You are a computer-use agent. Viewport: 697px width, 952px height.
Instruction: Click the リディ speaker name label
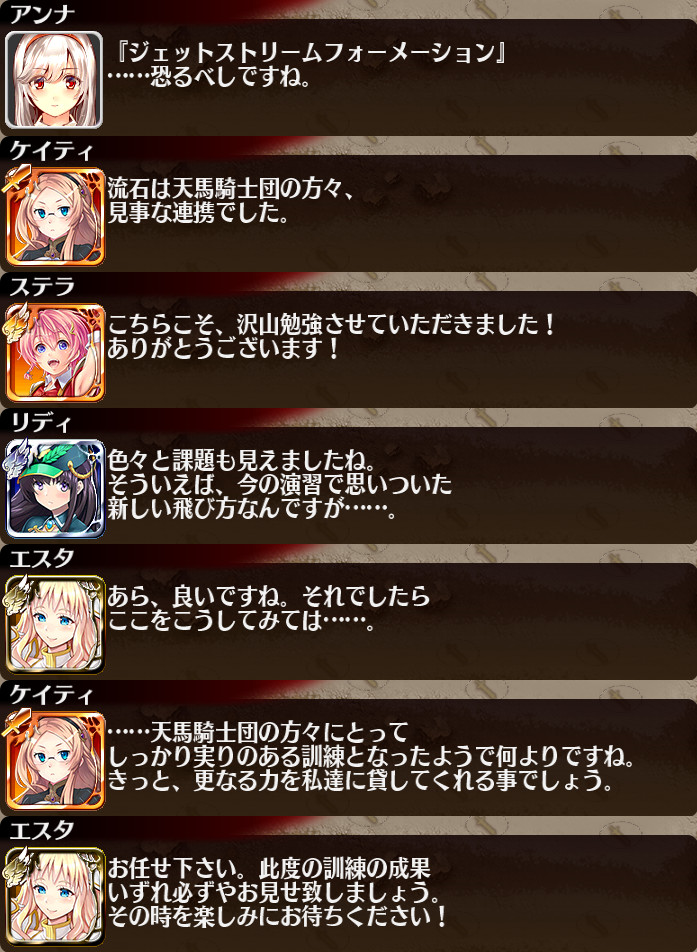tap(41, 422)
